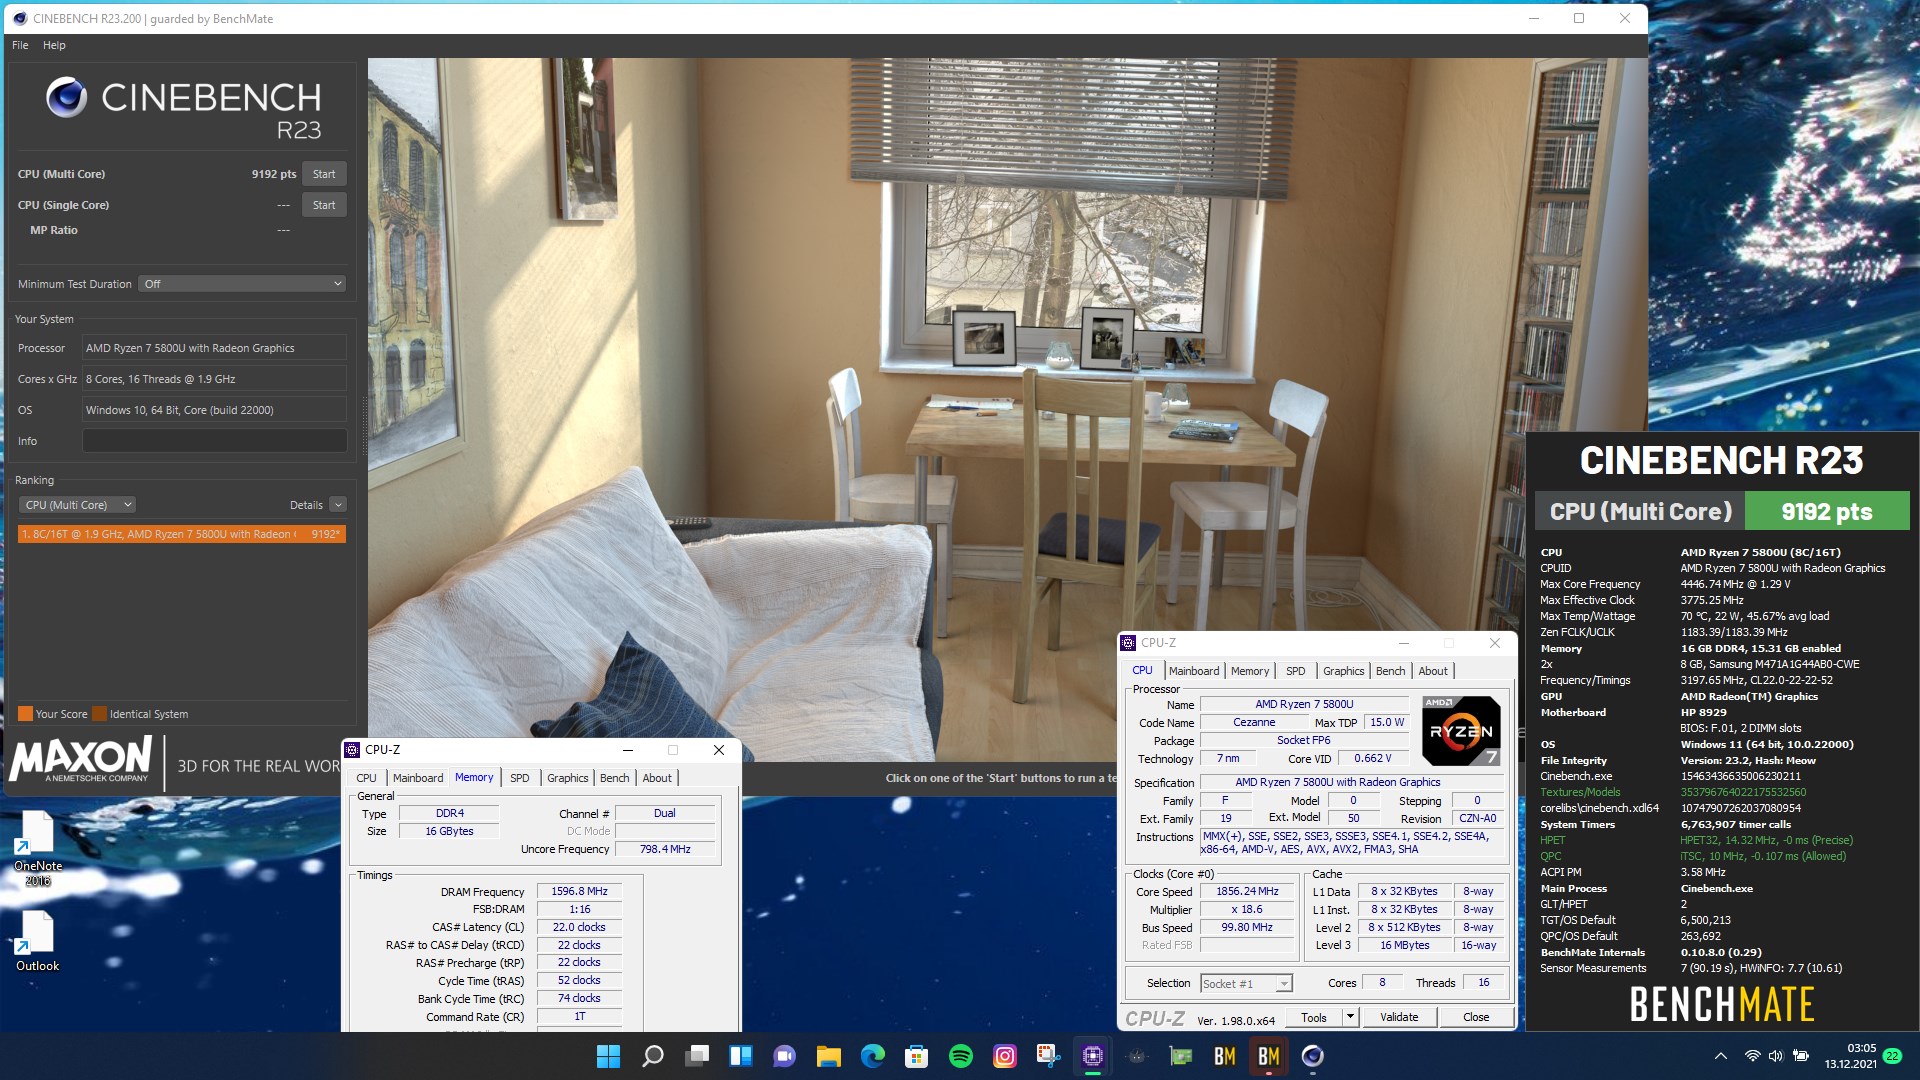
Task: Open About tab in left CPU-Z window
Action: [x=657, y=778]
